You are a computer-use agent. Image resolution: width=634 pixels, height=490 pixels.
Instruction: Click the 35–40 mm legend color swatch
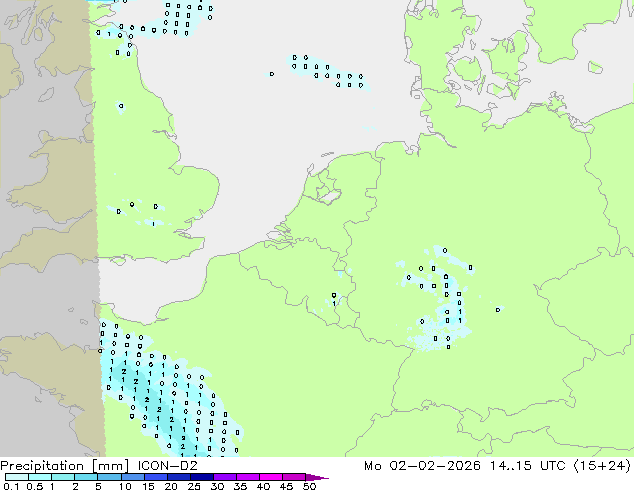[x=247, y=477]
